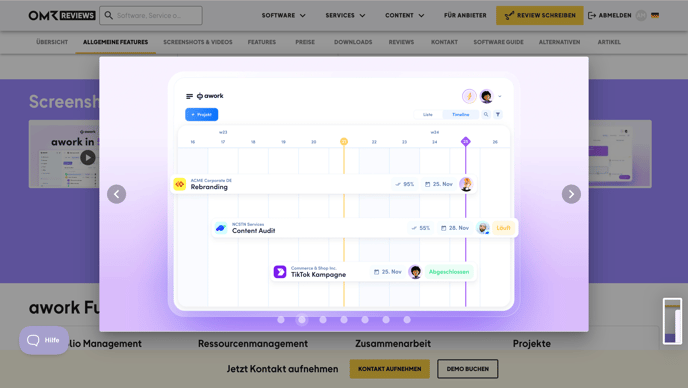
Task: Select the last carousel dot
Action: click(407, 320)
